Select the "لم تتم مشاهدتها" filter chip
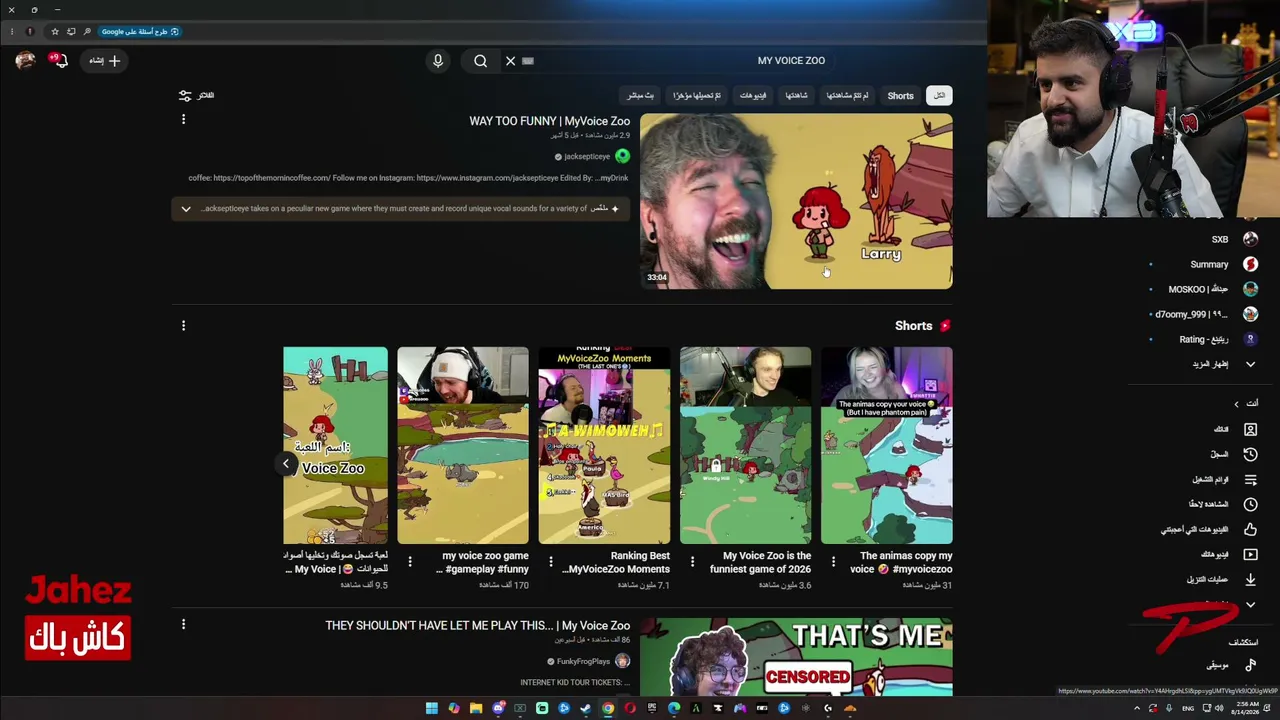The width and height of the screenshot is (1280, 720). tap(846, 96)
